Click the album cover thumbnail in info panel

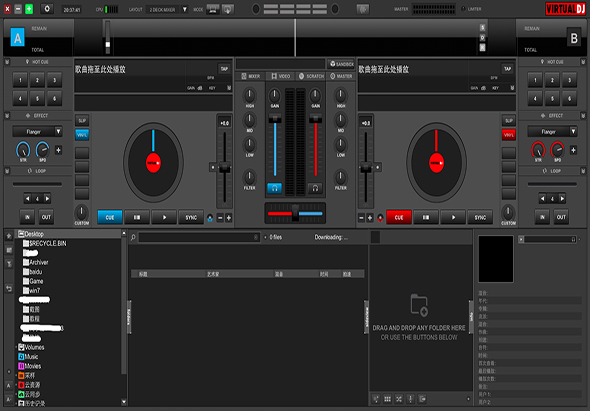[496, 259]
